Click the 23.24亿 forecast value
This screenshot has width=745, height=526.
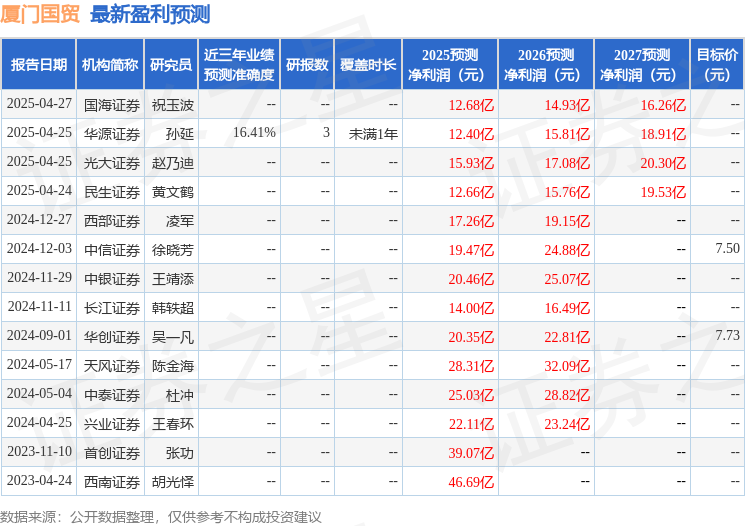(x=567, y=424)
